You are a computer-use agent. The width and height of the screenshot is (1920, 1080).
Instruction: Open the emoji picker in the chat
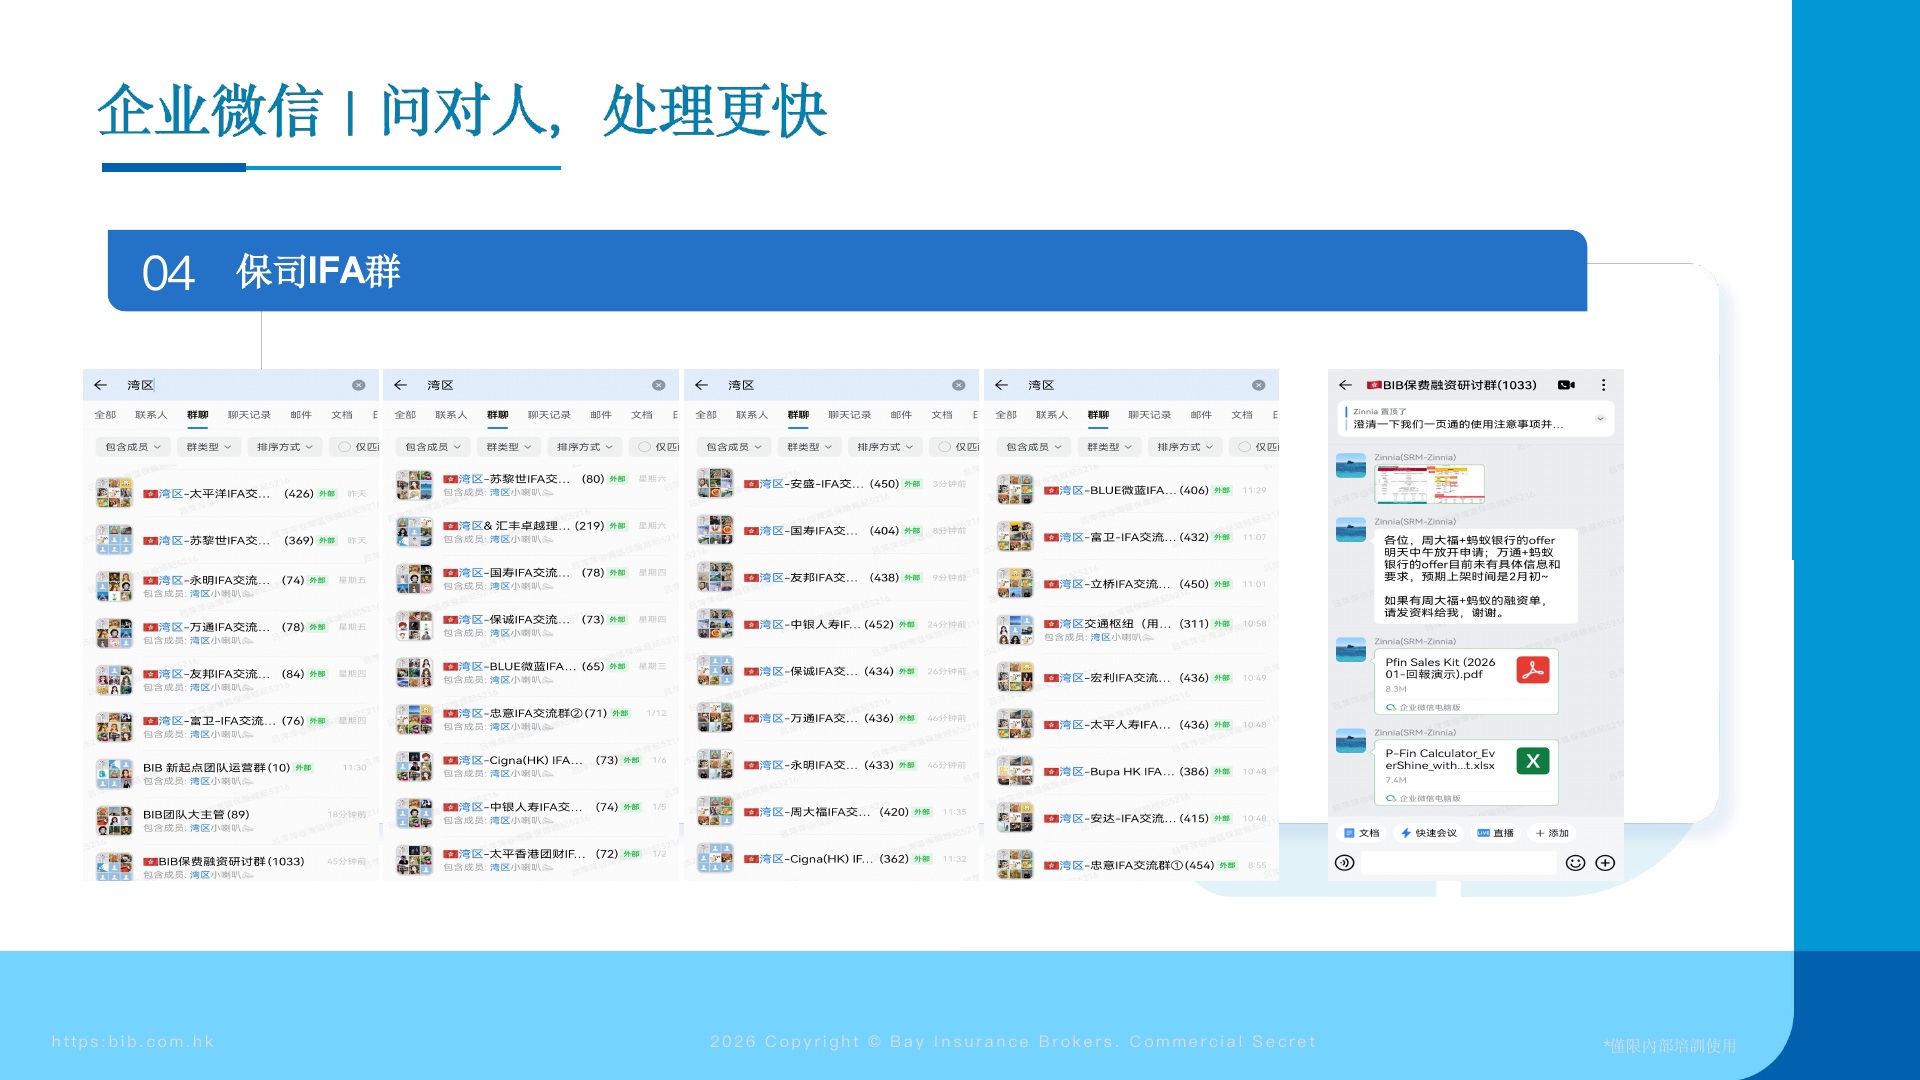1575,863
